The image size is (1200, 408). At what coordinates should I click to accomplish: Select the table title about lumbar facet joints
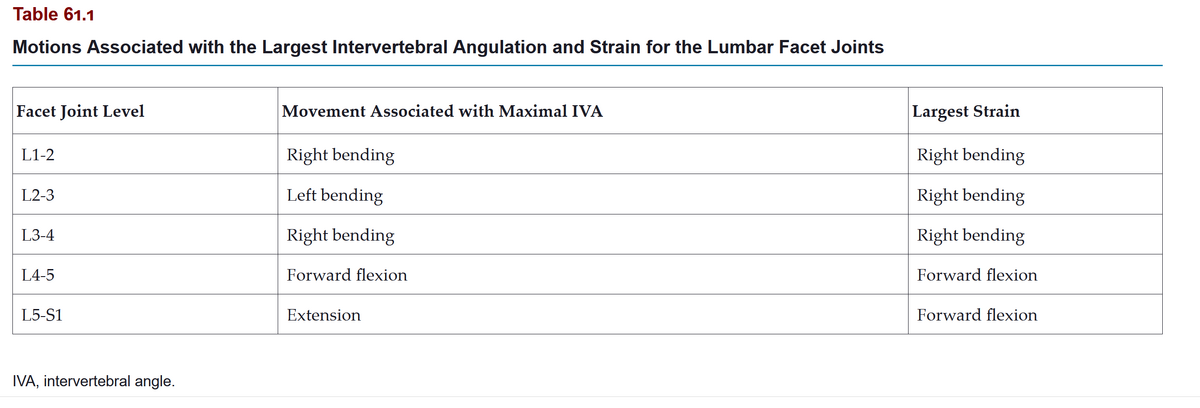click(x=448, y=47)
